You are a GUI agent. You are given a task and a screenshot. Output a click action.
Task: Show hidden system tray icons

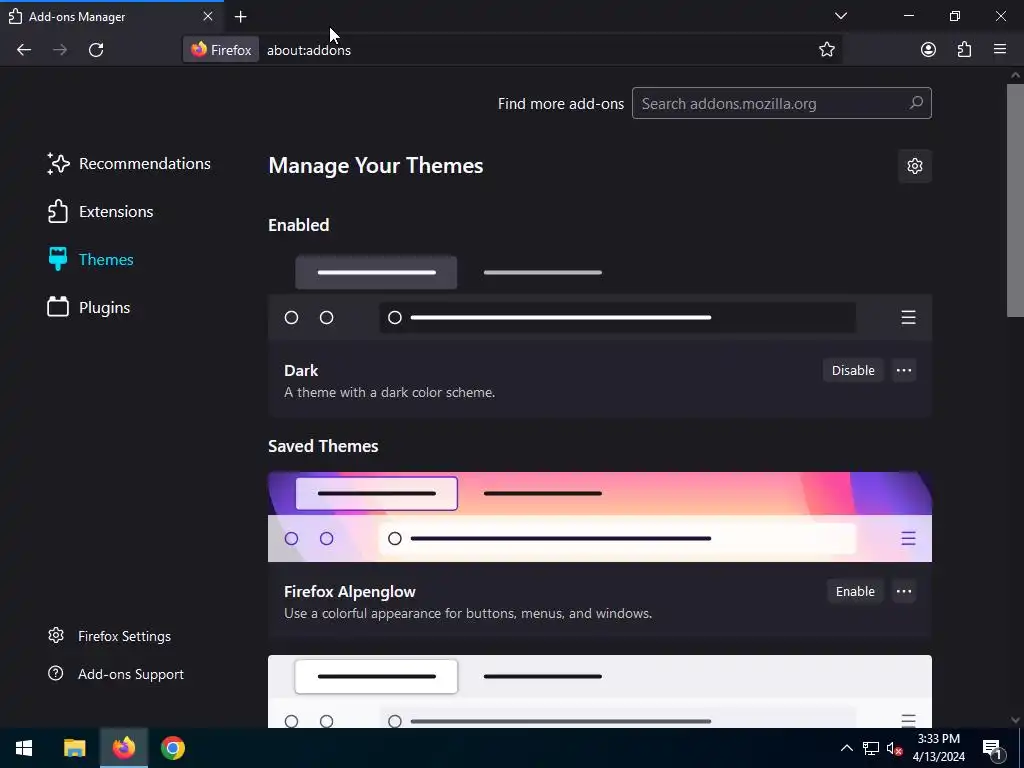click(846, 748)
